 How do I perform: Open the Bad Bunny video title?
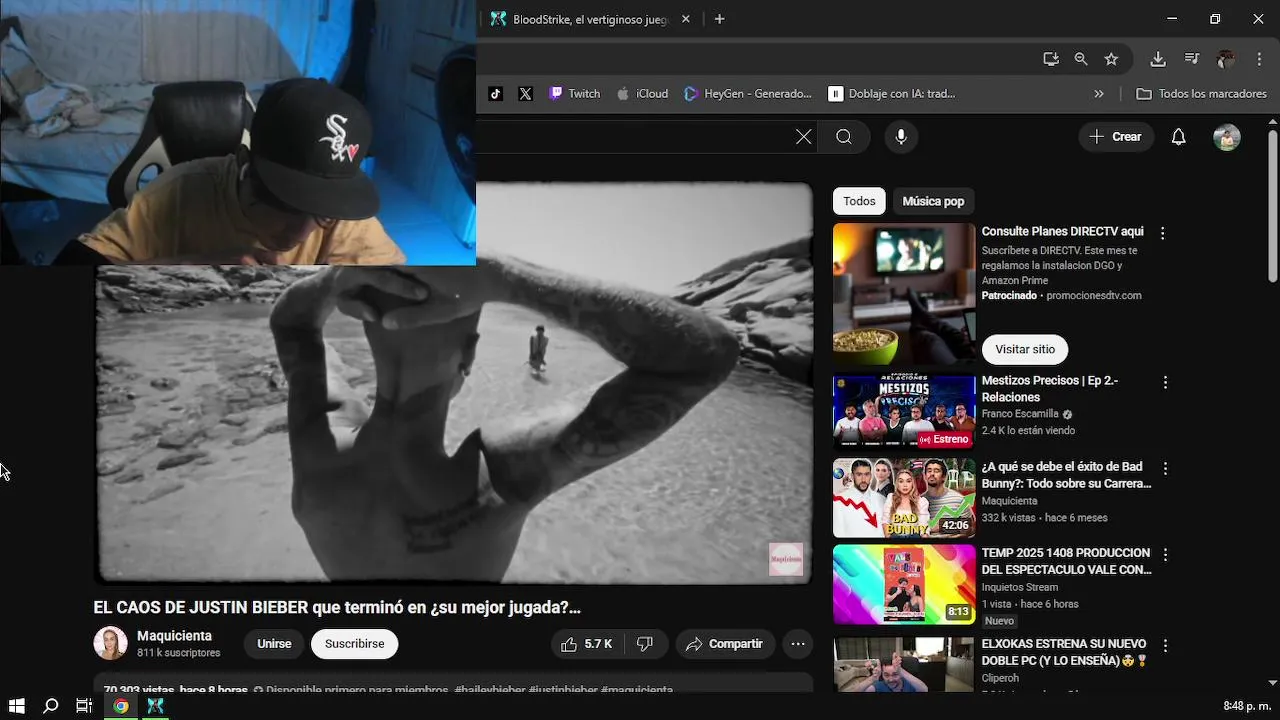pos(1066,475)
